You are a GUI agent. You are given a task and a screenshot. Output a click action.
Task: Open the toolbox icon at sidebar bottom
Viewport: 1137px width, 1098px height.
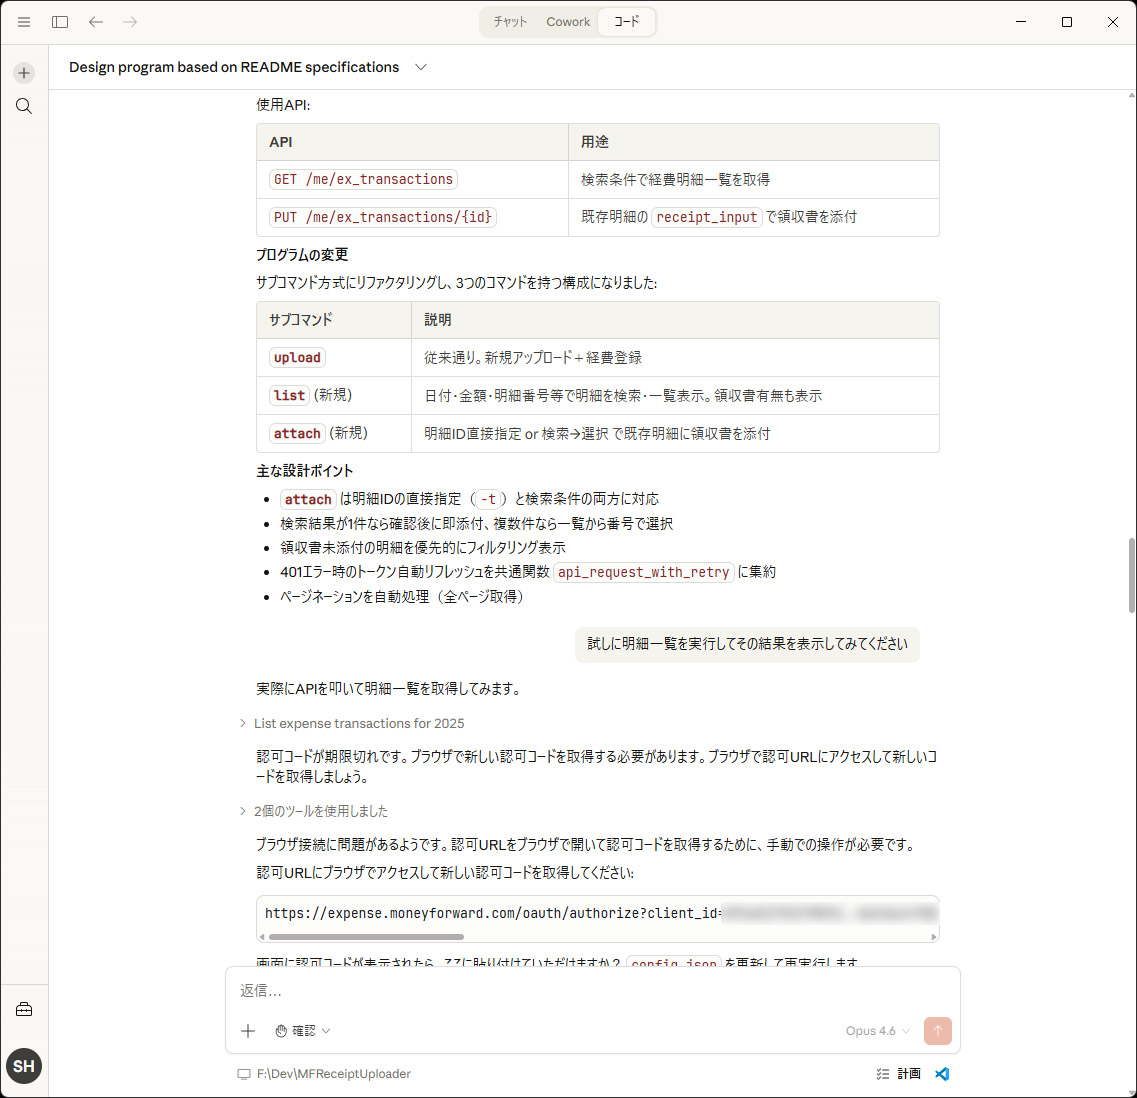tap(23, 1010)
